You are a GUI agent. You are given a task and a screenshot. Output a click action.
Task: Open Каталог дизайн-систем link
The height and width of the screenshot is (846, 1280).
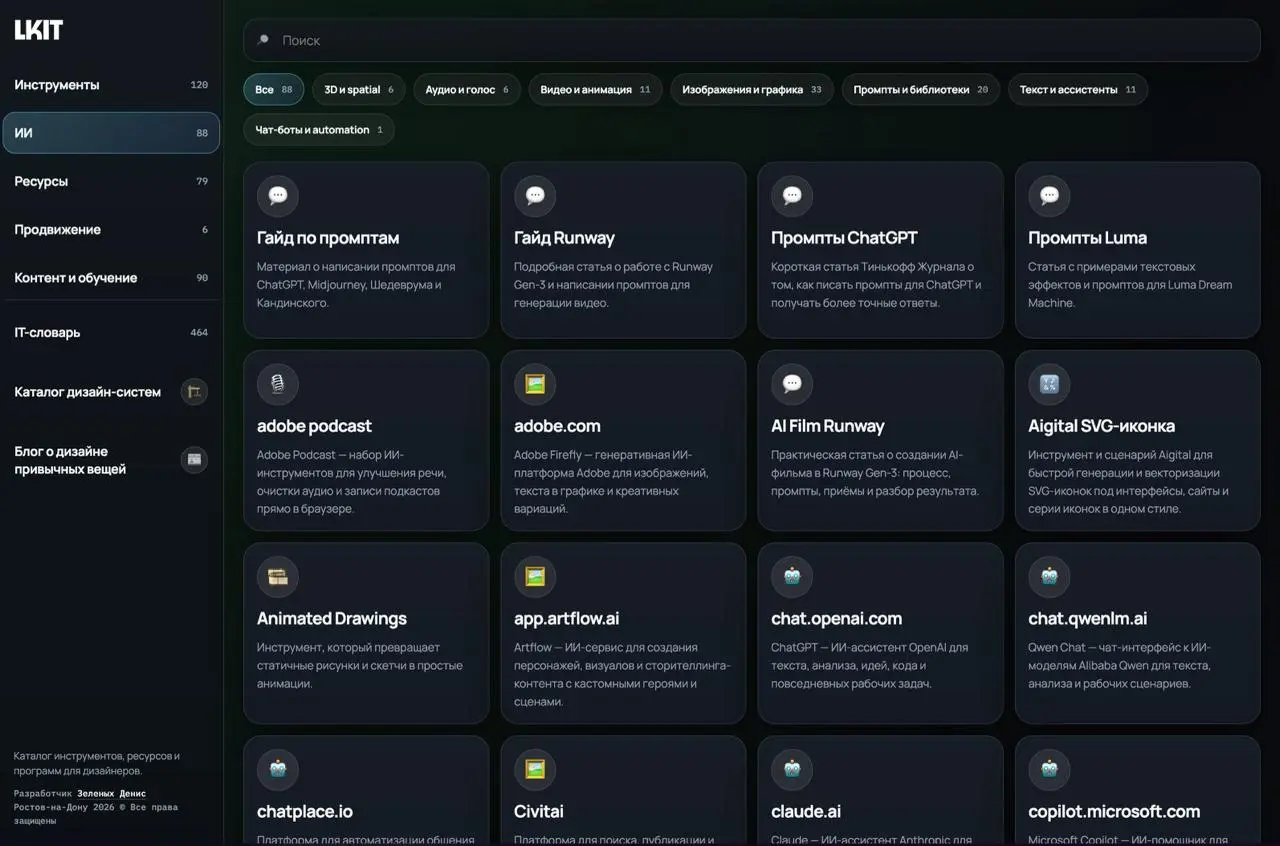(111, 392)
